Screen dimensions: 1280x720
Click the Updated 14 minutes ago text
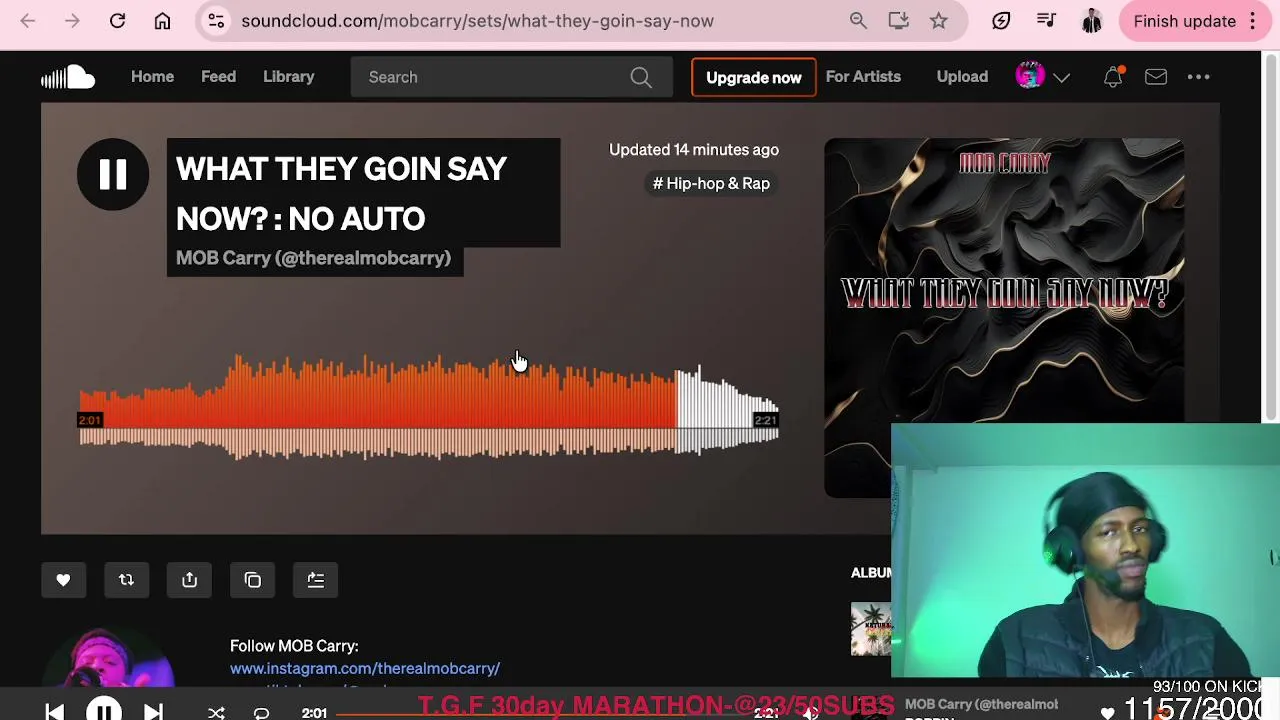pyautogui.click(x=694, y=150)
